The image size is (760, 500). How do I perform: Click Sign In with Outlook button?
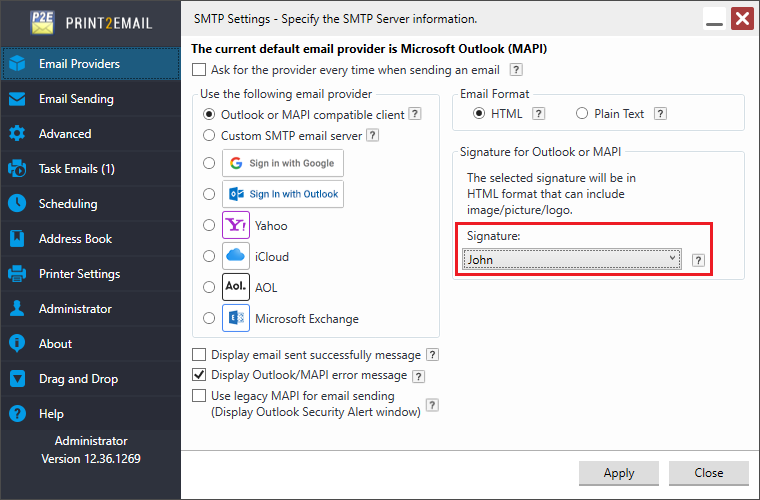[283, 194]
